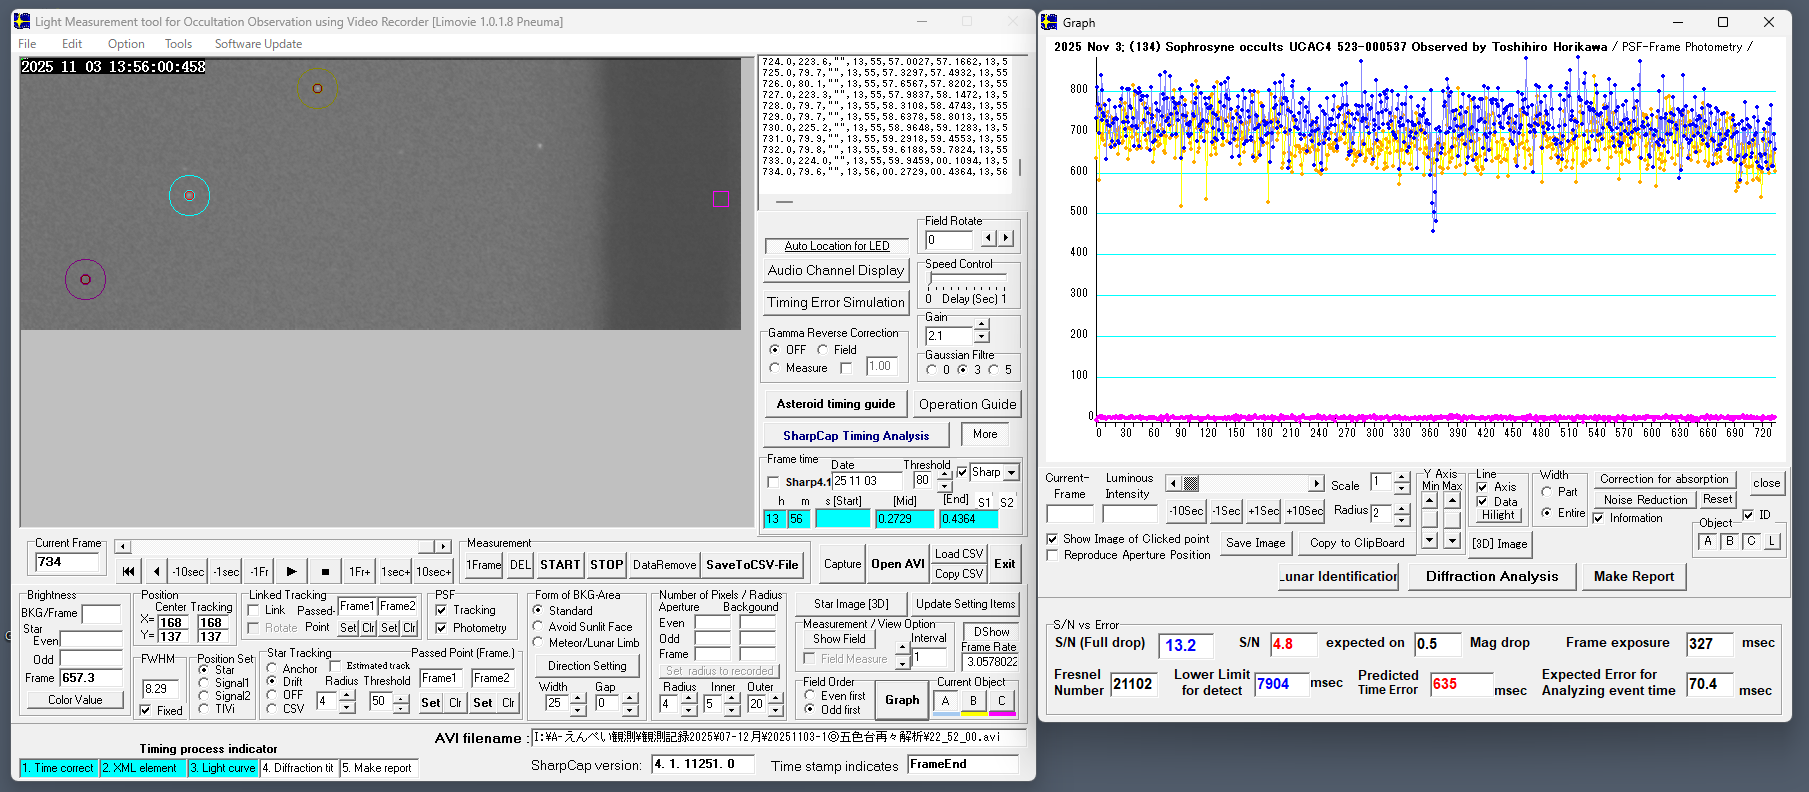Click the Diffraction Analysis button
The image size is (1809, 792).
1491,577
